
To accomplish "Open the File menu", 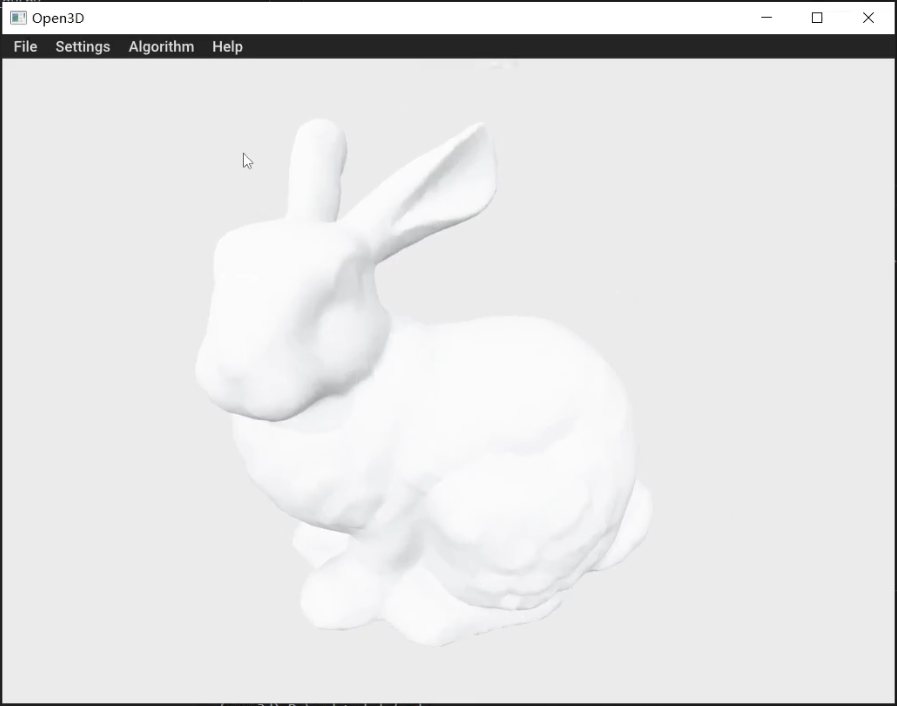I will 25,47.
